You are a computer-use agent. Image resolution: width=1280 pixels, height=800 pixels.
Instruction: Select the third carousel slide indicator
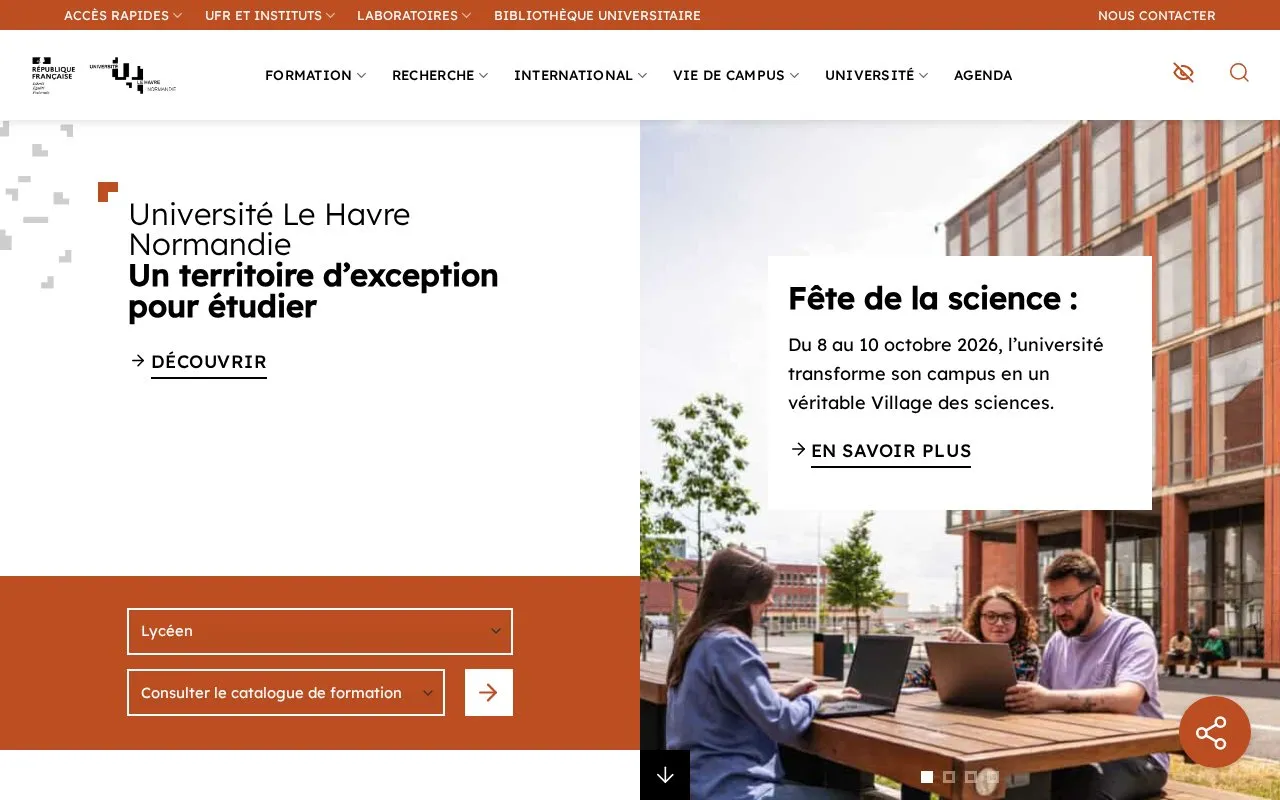coord(970,777)
